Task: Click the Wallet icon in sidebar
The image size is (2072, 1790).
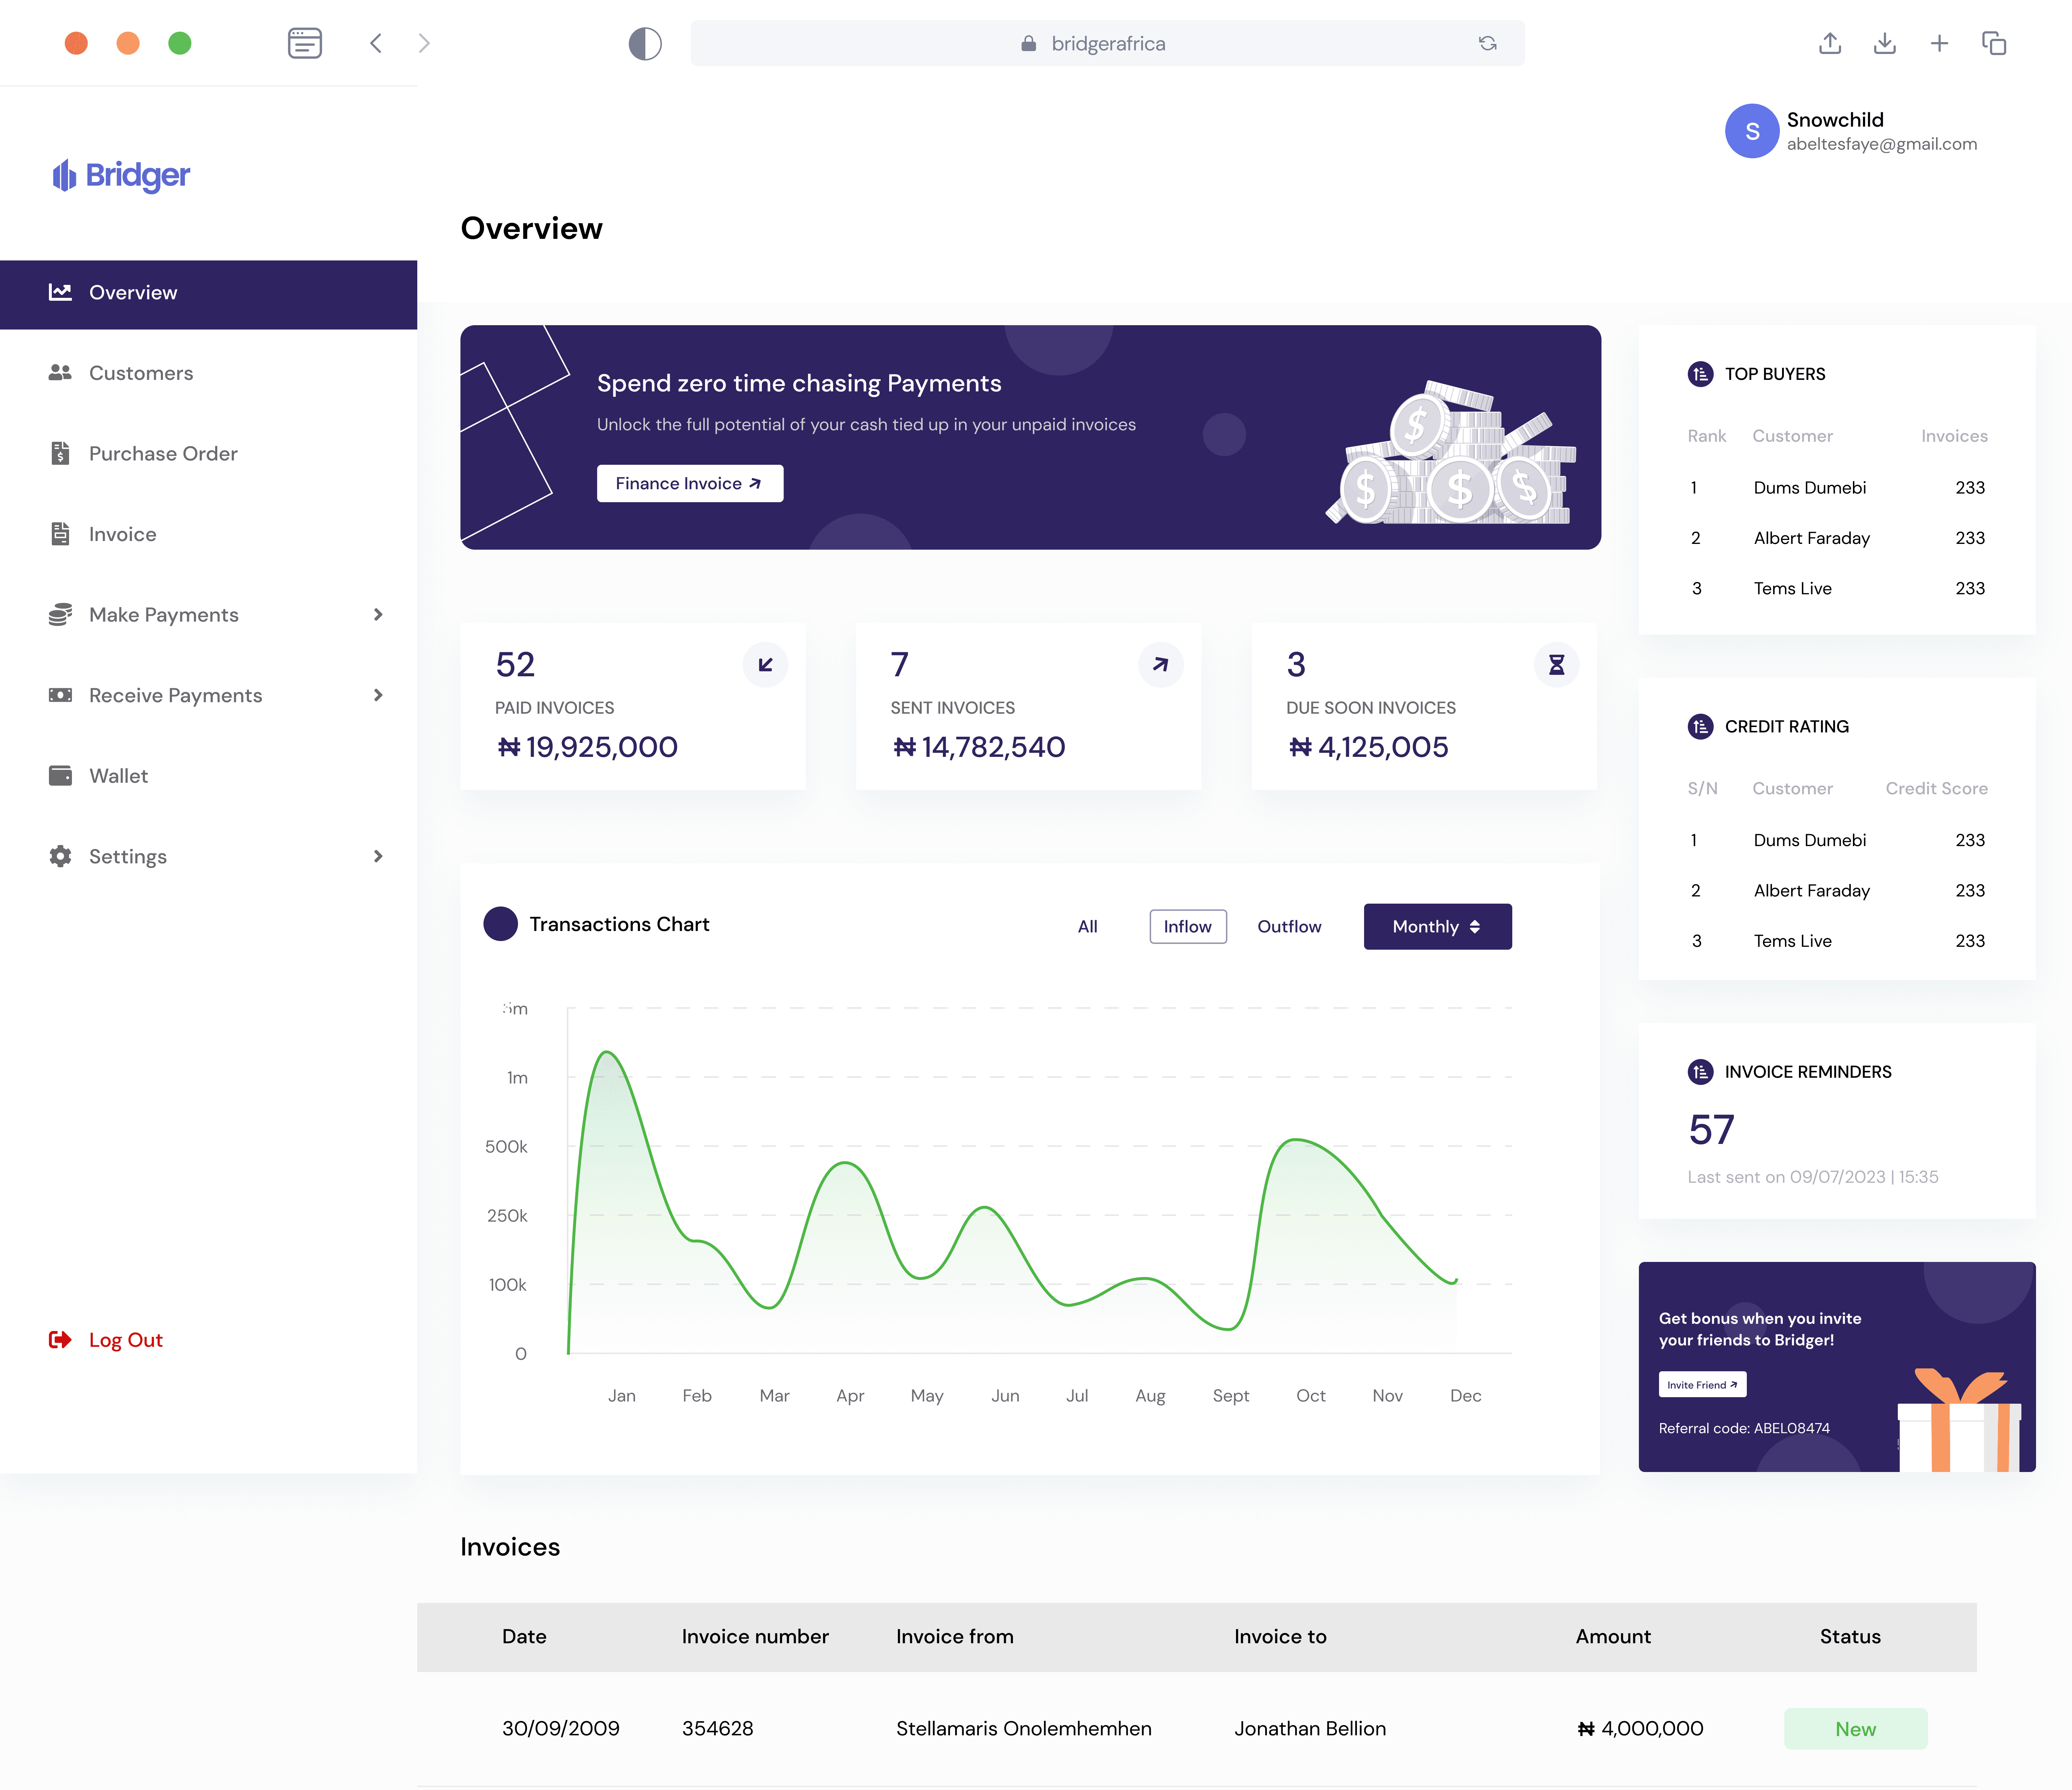Action: click(x=60, y=776)
